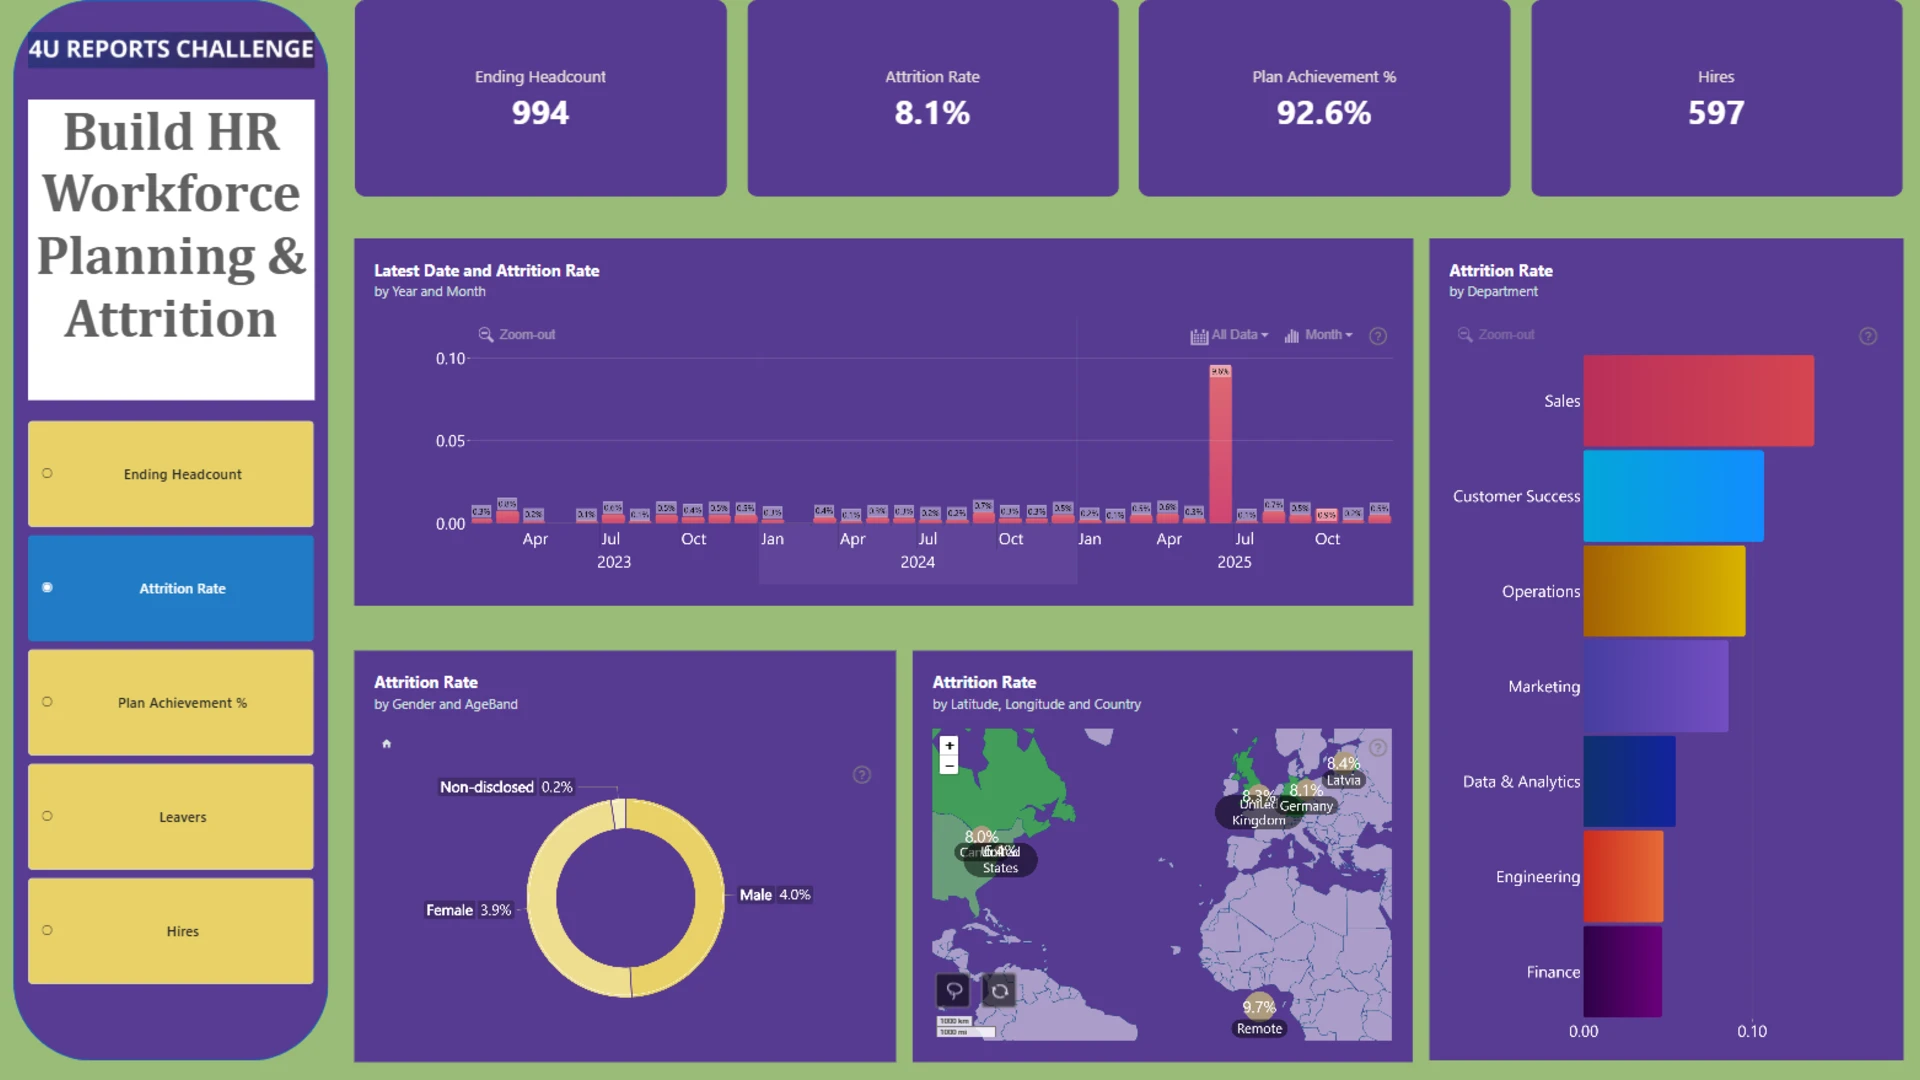Pick the Hires radio option
Image resolution: width=1920 pixels, height=1080 pixels.
click(47, 930)
